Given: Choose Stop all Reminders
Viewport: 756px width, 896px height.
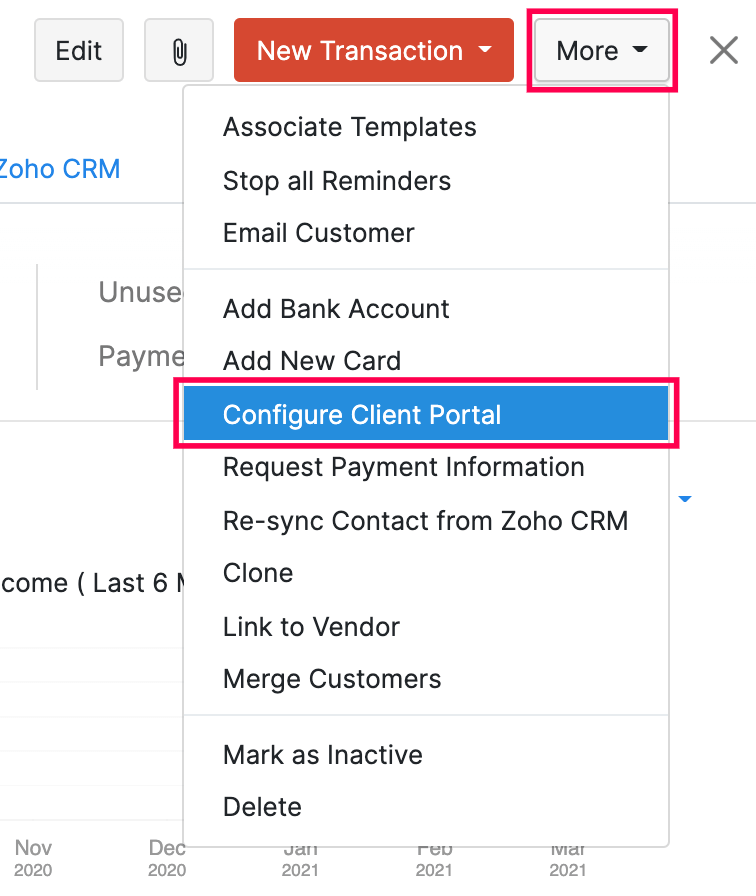Looking at the screenshot, I should tap(336, 182).
